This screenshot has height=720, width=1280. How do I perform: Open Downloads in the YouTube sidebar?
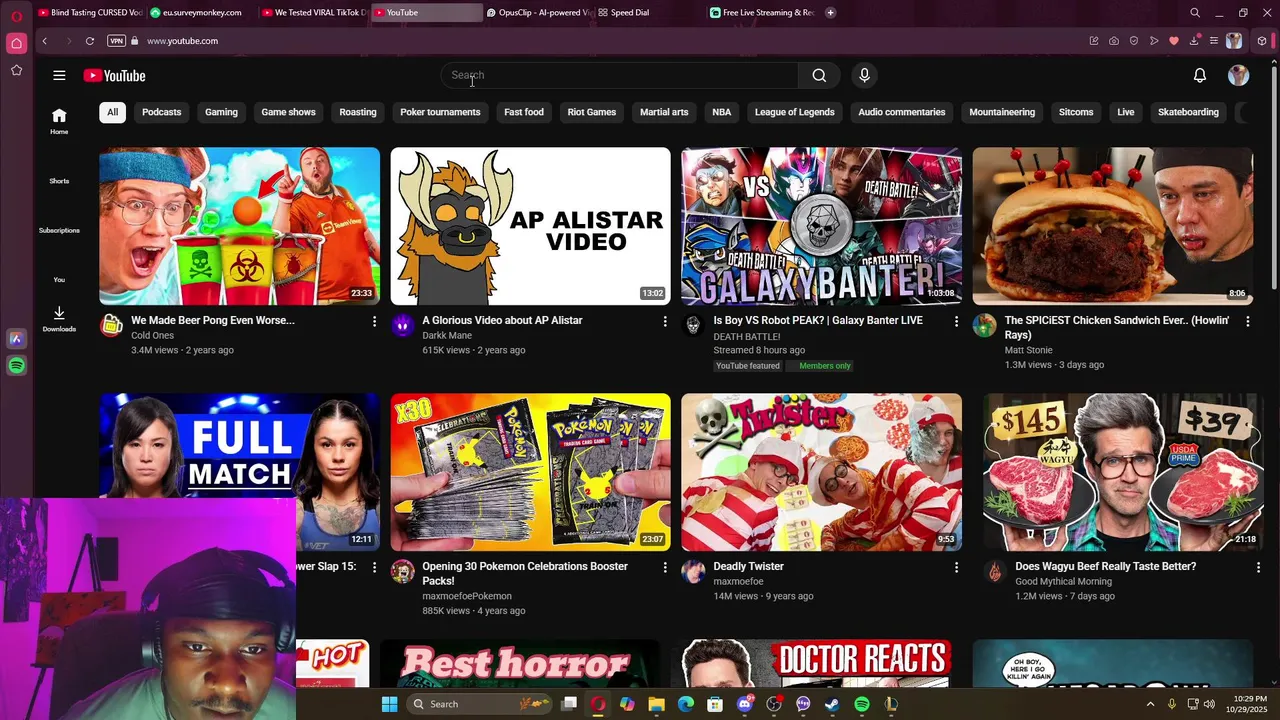click(59, 319)
